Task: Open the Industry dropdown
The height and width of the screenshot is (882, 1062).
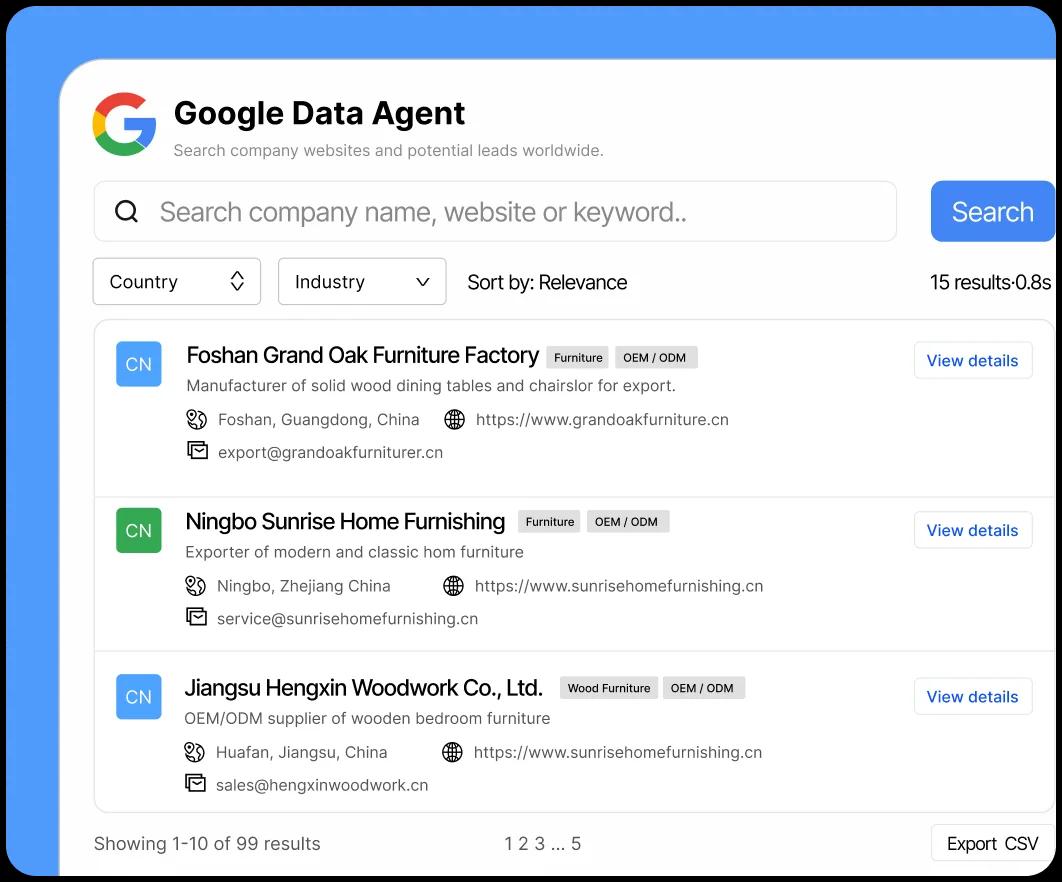Action: (x=362, y=281)
